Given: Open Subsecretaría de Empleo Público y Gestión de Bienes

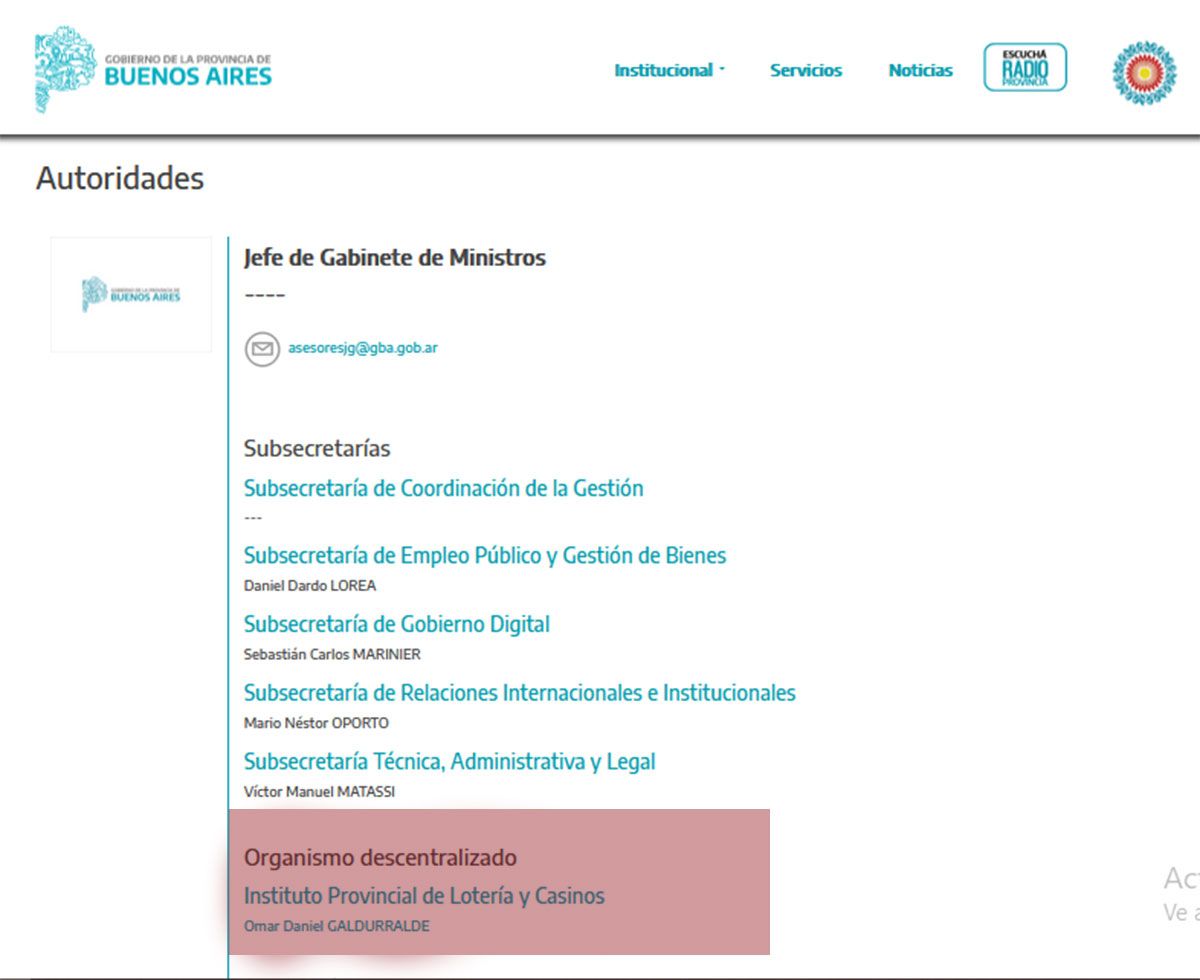Looking at the screenshot, I should point(485,556).
